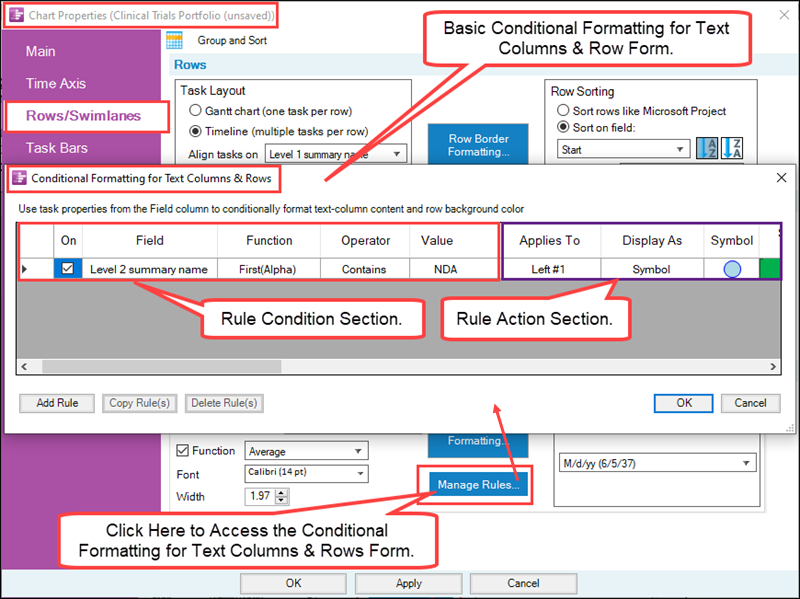This screenshot has width=800, height=599.
Task: Toggle the On checkbox for the rule
Action: click(65, 268)
